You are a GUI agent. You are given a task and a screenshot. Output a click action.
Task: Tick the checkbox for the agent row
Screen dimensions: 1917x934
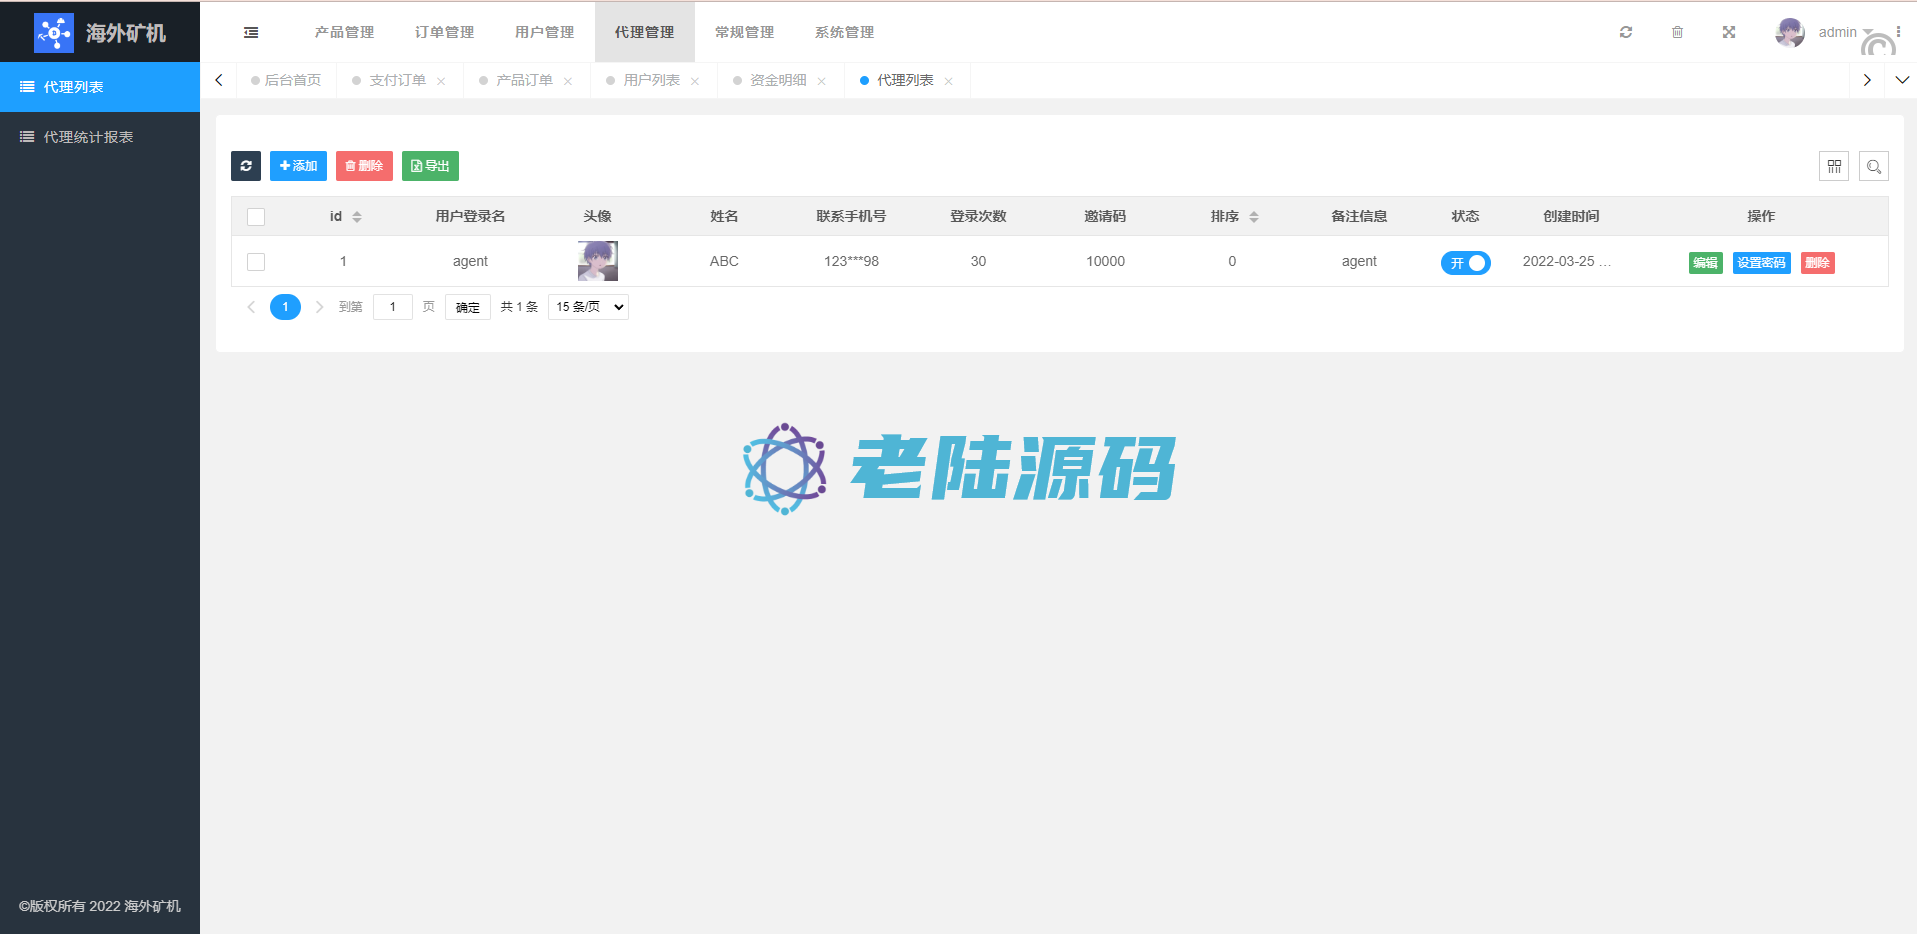tap(256, 262)
